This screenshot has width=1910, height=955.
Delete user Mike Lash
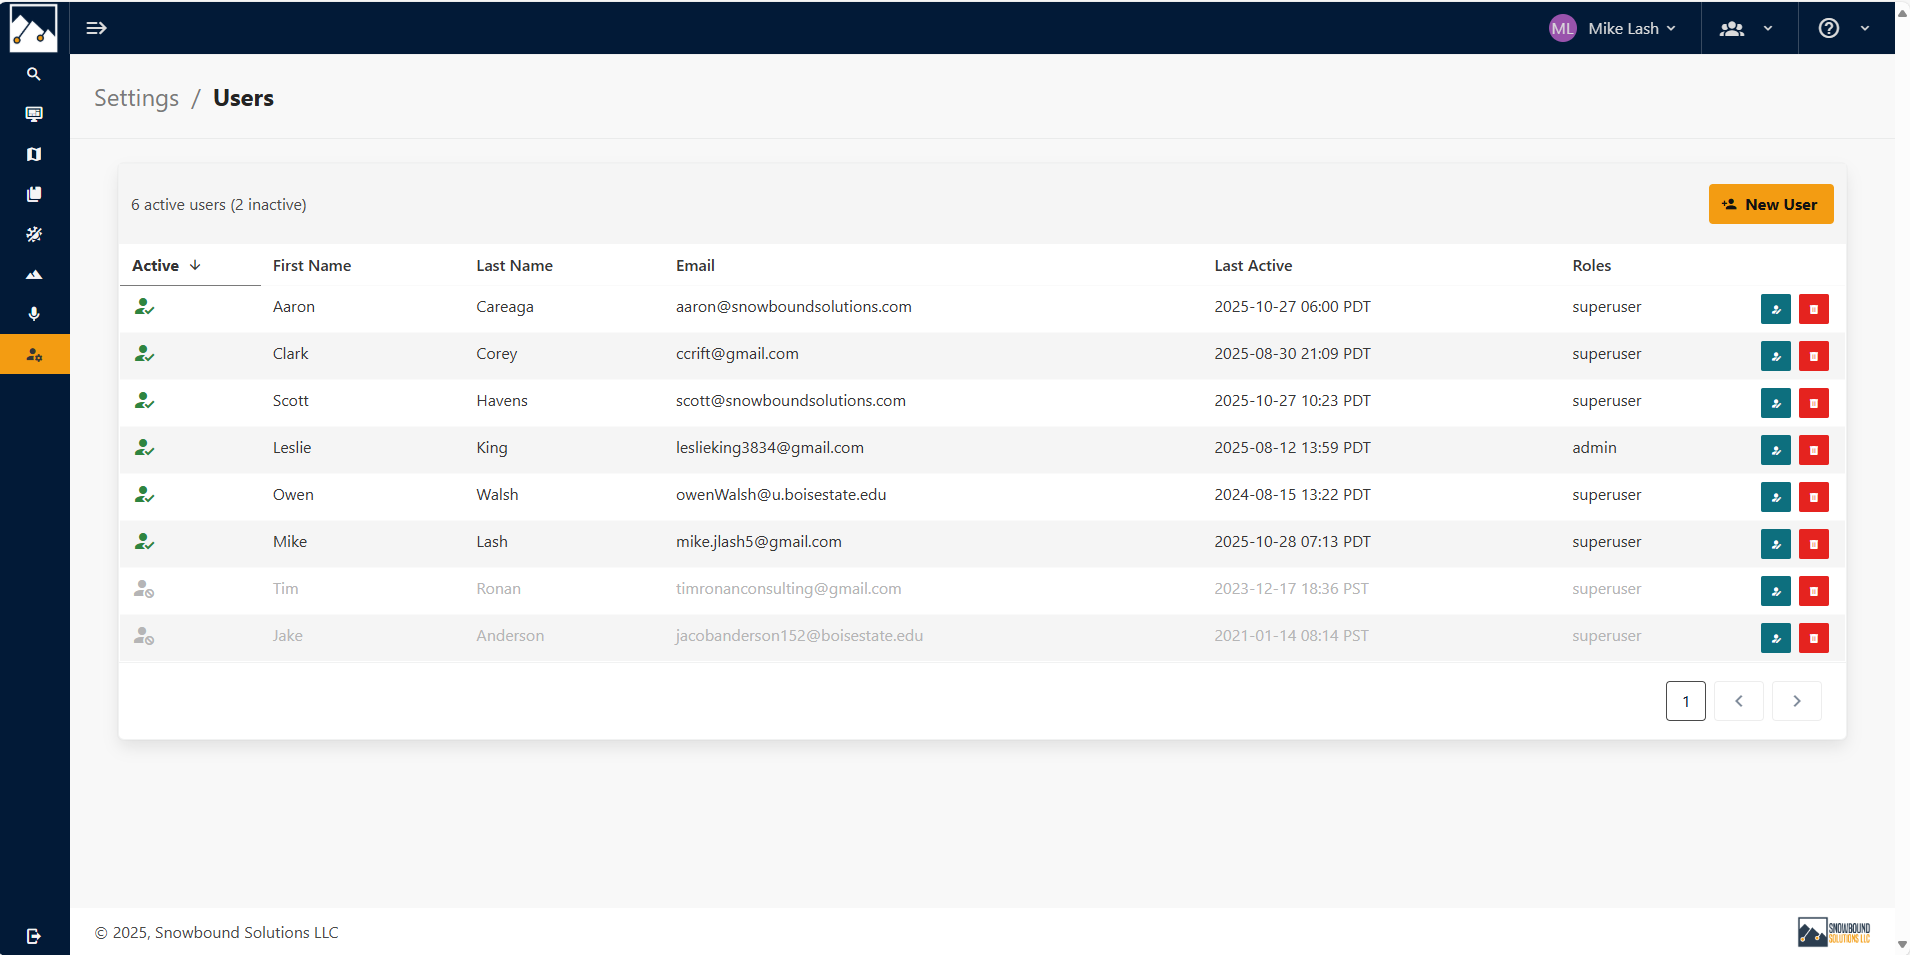coord(1814,544)
